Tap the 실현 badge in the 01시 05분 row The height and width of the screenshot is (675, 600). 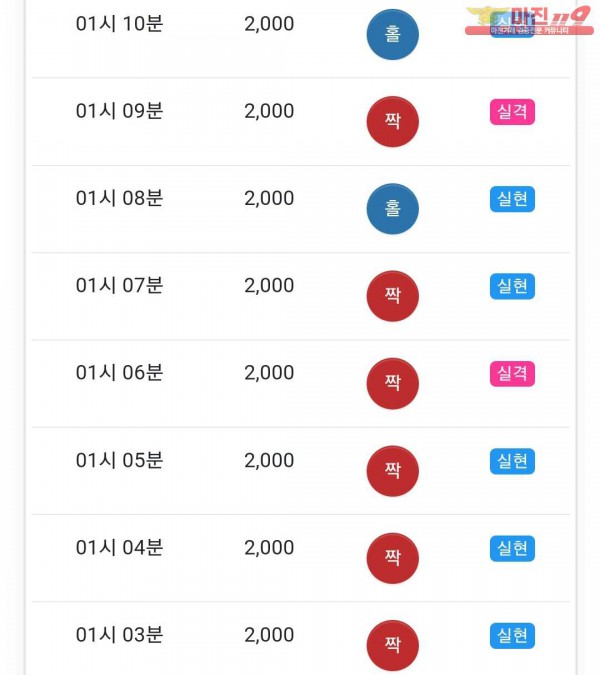click(x=512, y=461)
